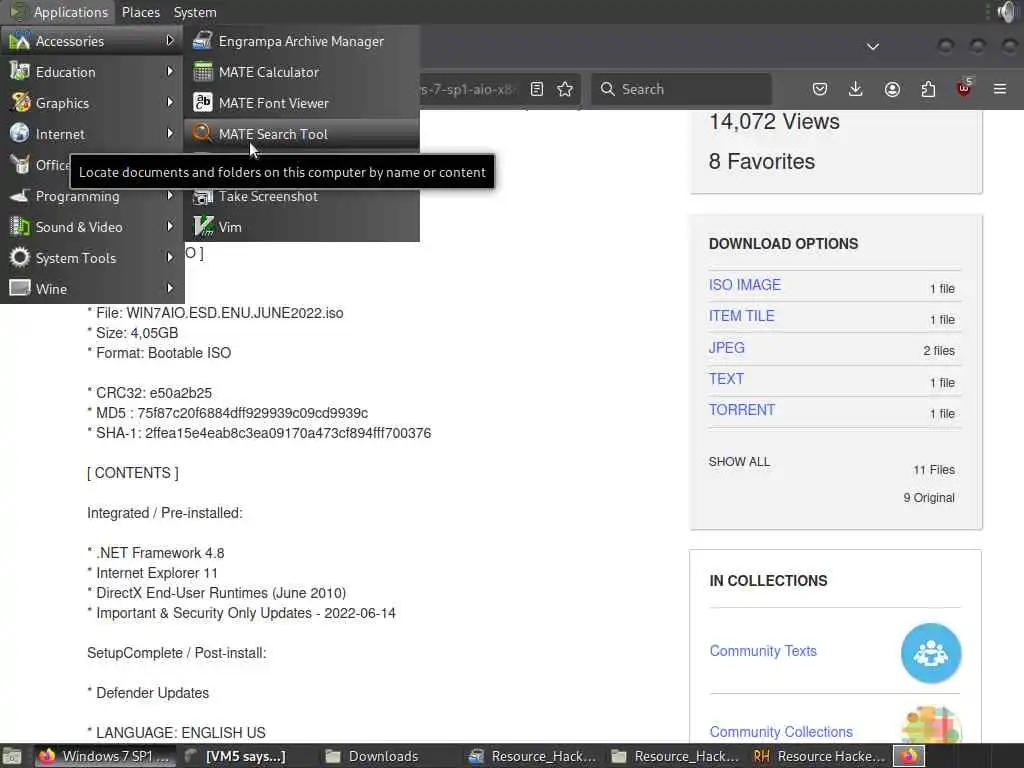The image size is (1024, 768).
Task: Open the ITEM TILE download link
Action: (741, 316)
